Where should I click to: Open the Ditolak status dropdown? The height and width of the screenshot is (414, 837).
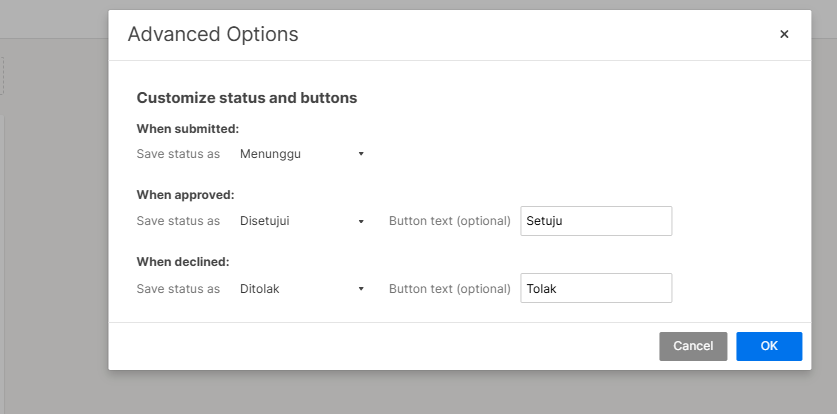coord(300,288)
